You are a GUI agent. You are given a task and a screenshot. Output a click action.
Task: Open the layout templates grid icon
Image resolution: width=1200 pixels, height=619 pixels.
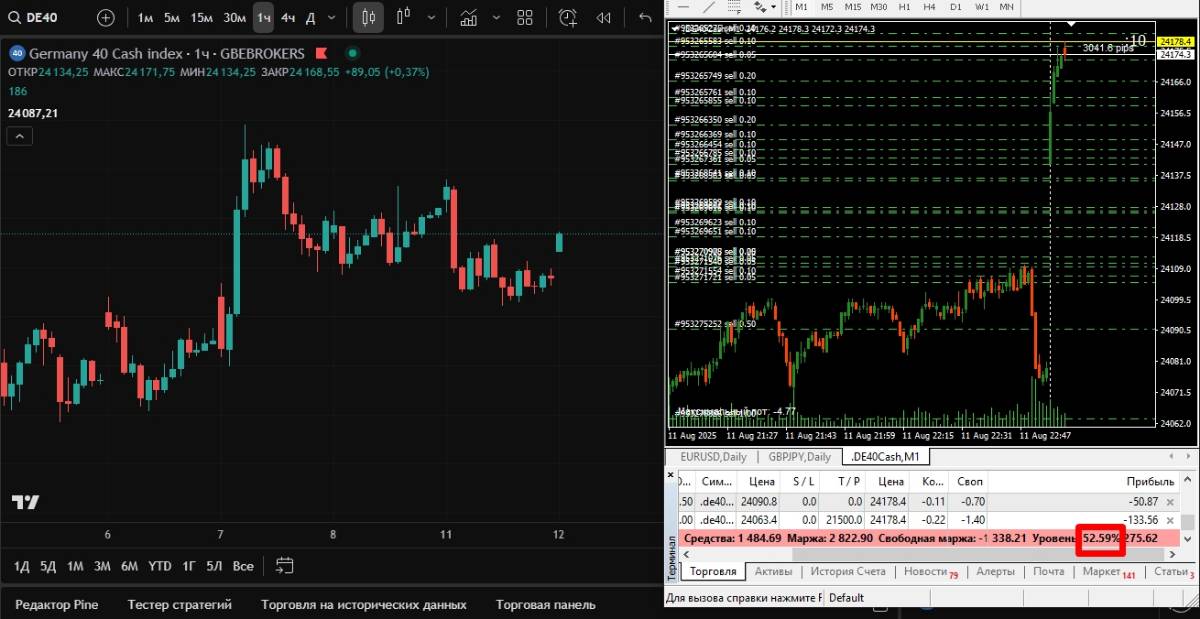coord(525,17)
